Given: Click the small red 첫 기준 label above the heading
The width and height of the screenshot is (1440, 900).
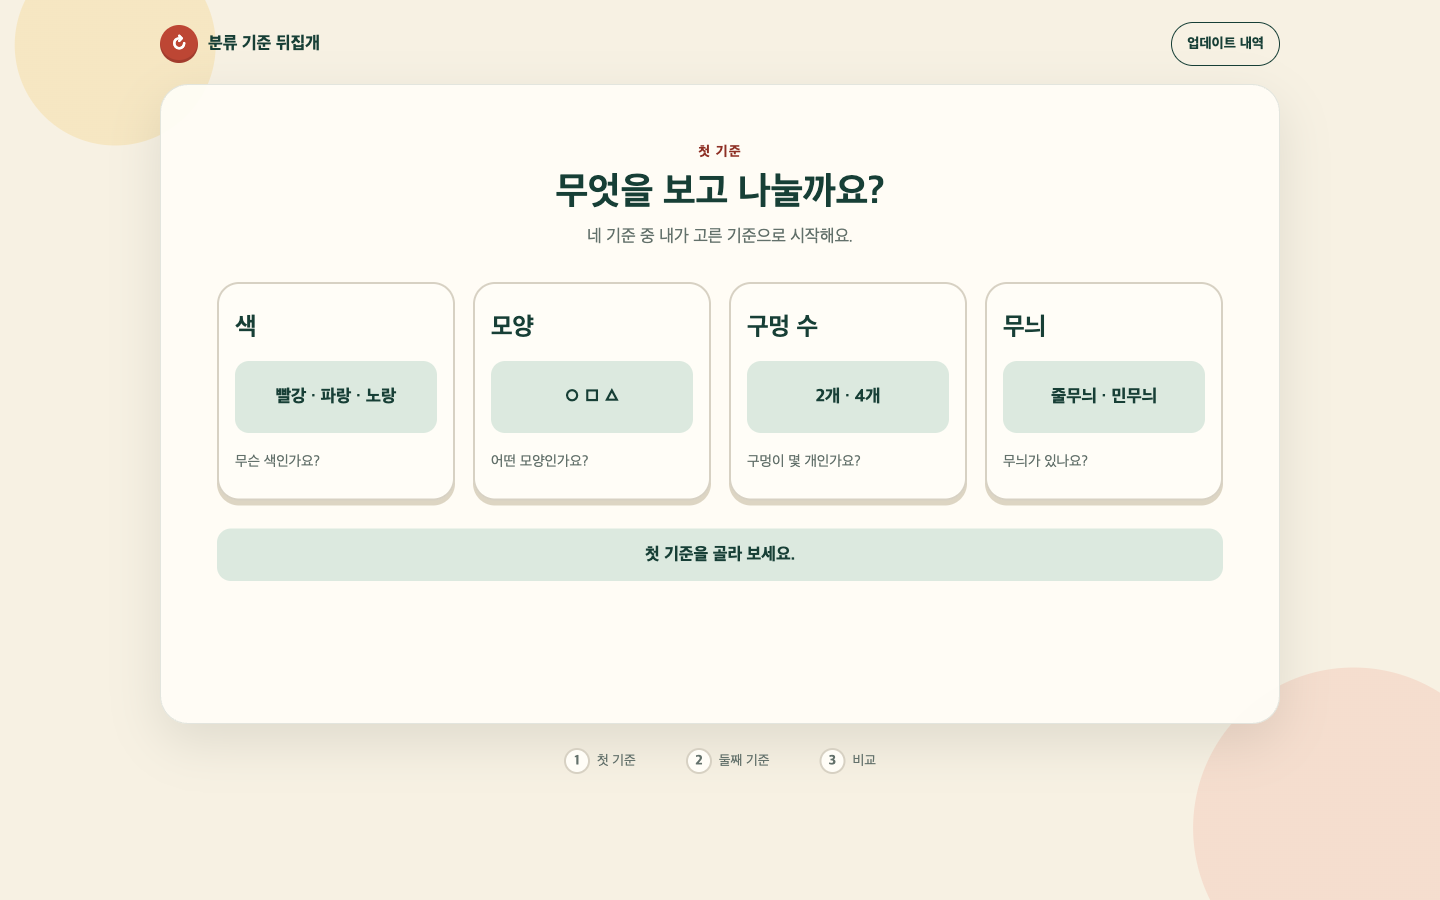Looking at the screenshot, I should pyautogui.click(x=720, y=151).
